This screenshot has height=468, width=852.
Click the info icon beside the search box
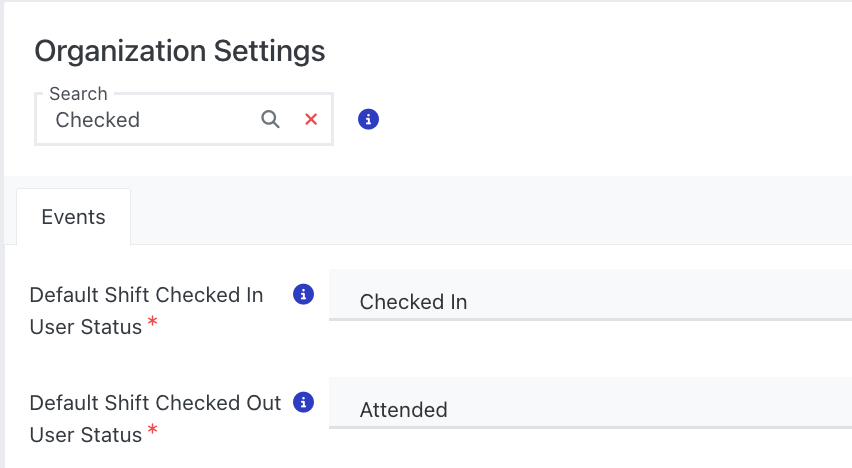pos(368,119)
